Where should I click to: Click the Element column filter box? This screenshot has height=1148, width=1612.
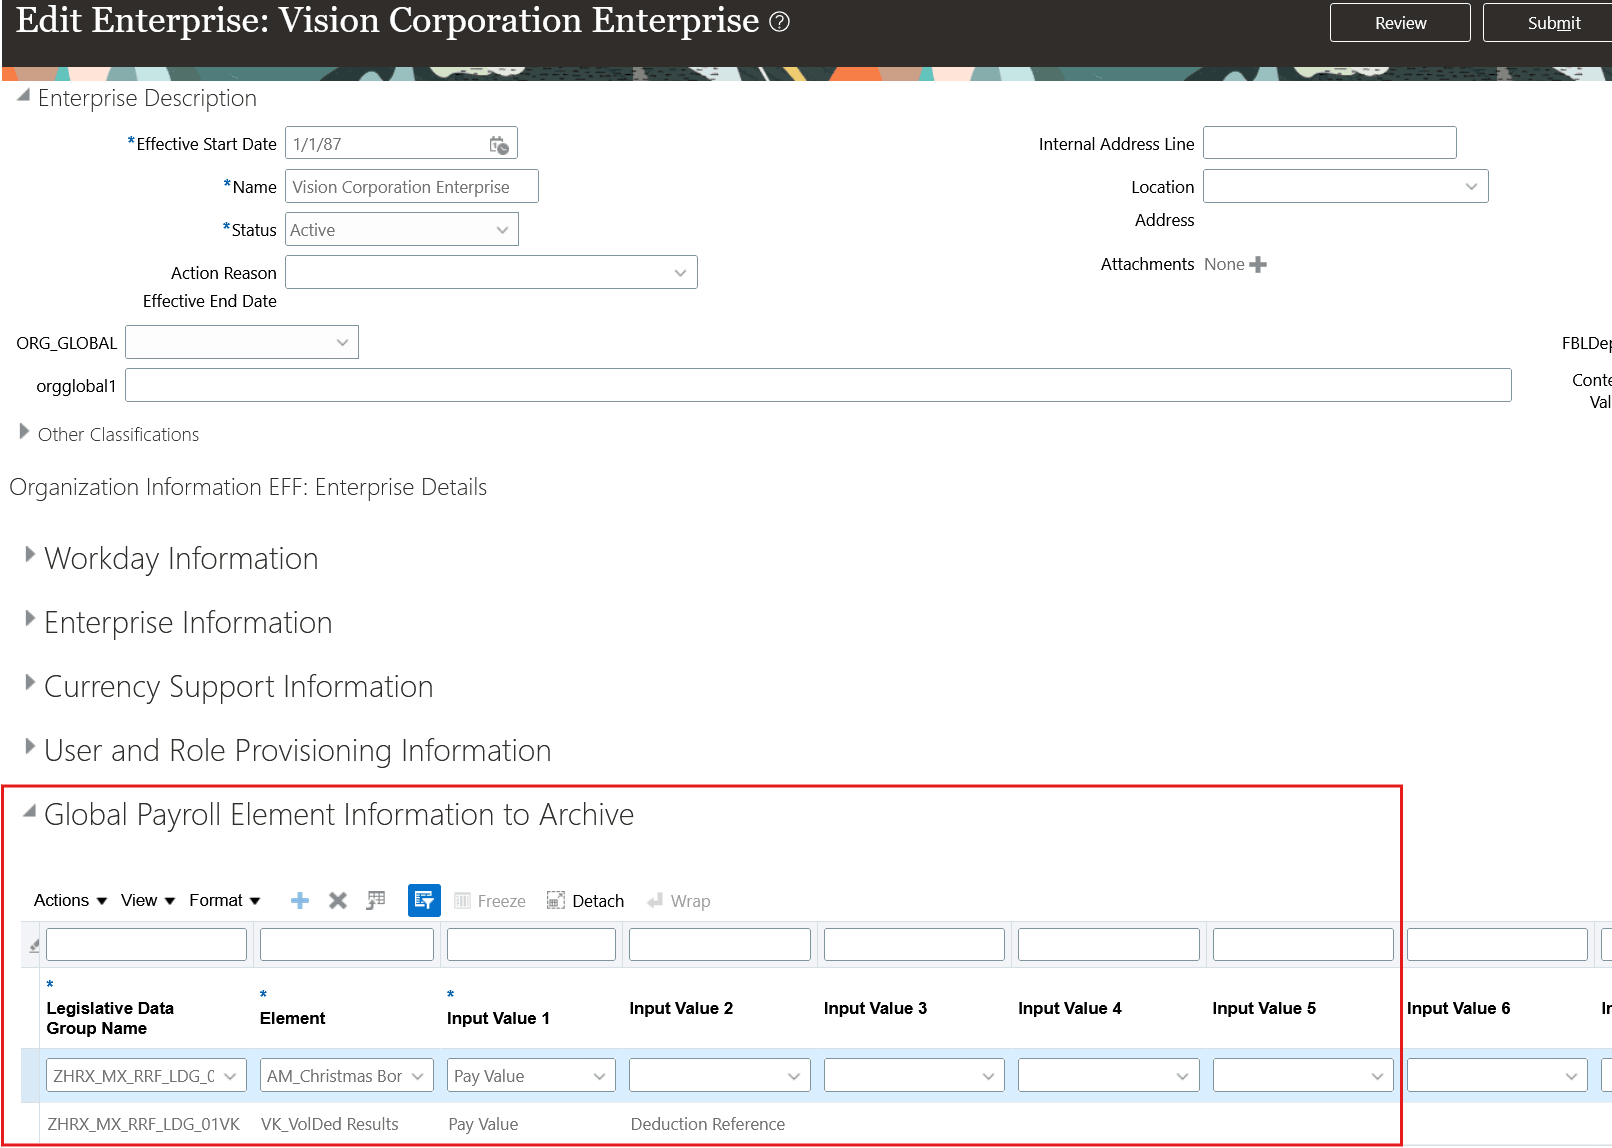[346, 945]
